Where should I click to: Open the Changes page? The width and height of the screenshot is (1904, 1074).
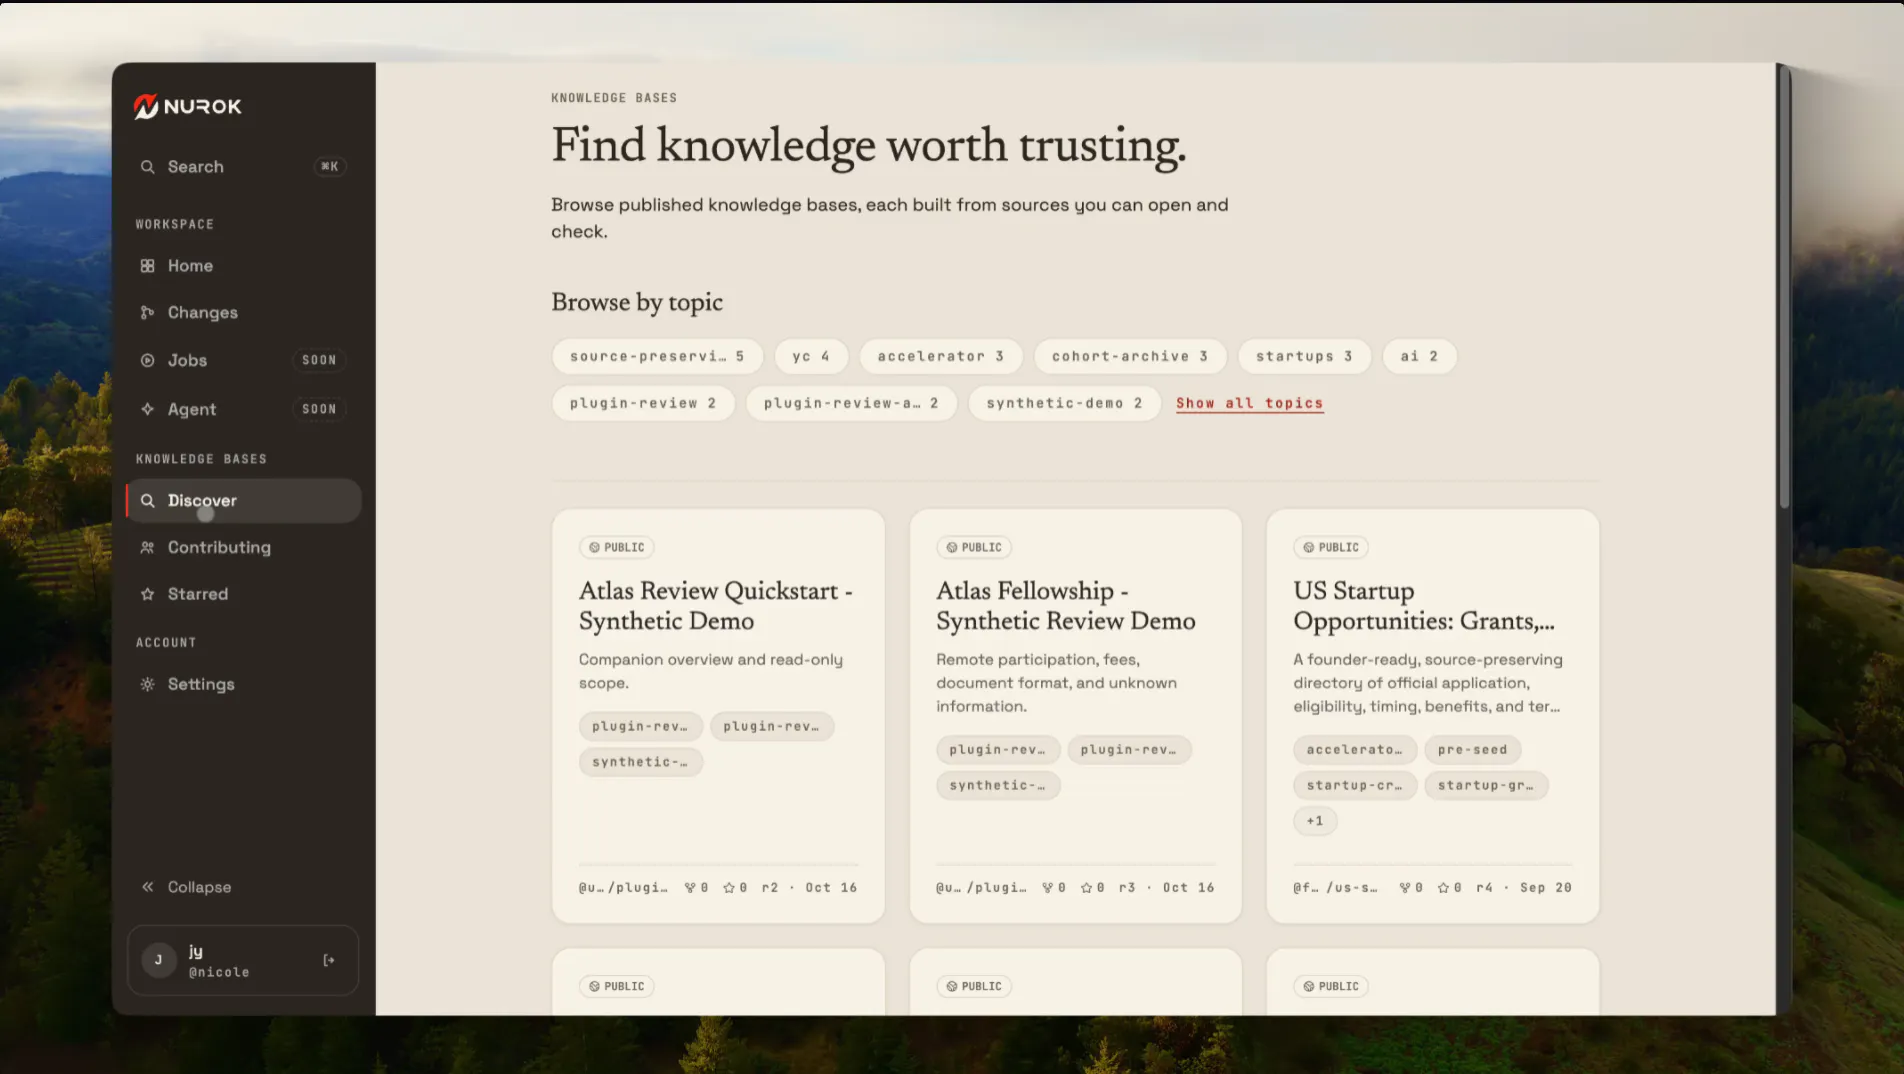point(243,313)
